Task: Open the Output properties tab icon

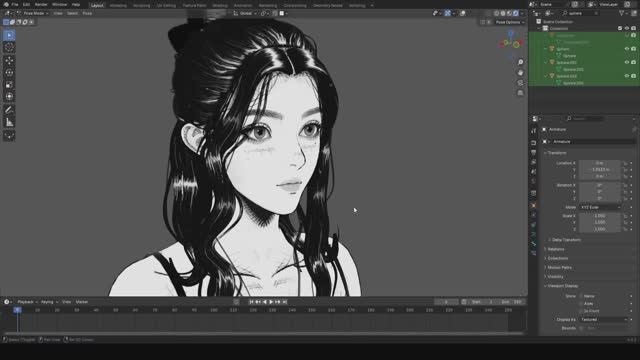Action: [533, 152]
